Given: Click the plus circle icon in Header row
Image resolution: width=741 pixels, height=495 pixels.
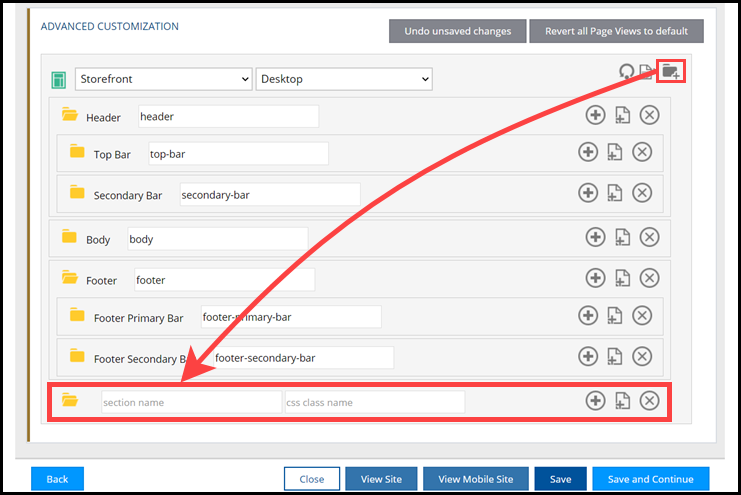Looking at the screenshot, I should (595, 116).
